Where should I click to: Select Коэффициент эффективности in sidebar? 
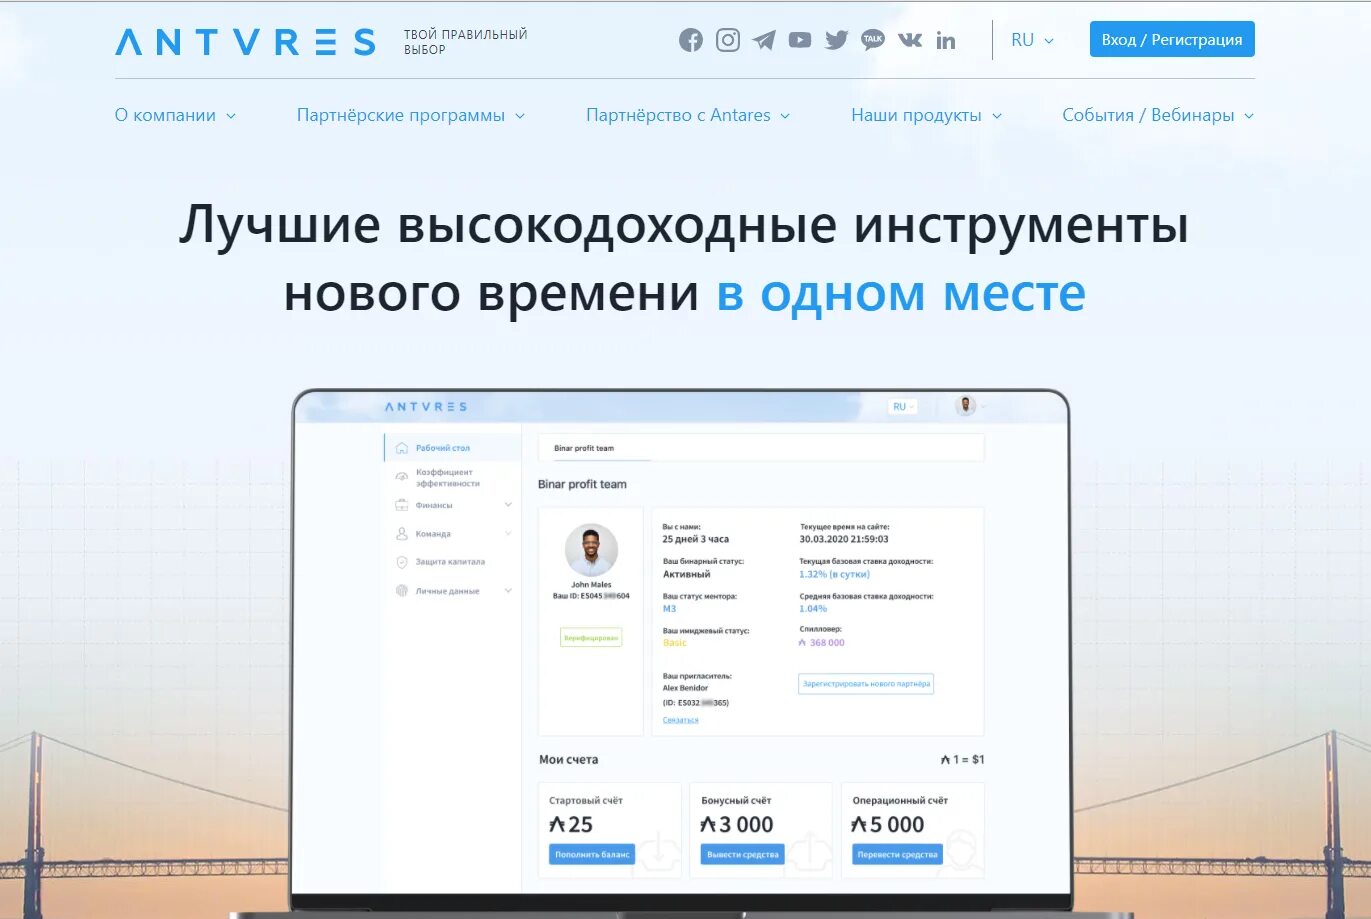448,478
